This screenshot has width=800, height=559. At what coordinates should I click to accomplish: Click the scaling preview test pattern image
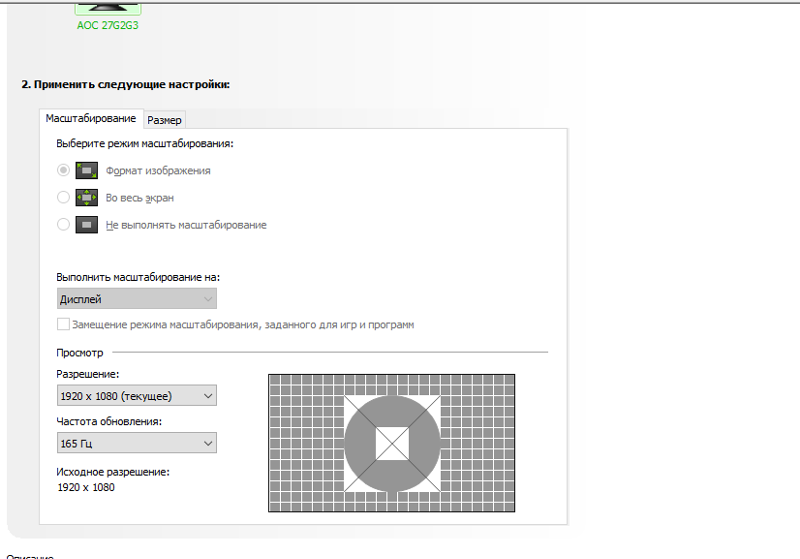(391, 443)
